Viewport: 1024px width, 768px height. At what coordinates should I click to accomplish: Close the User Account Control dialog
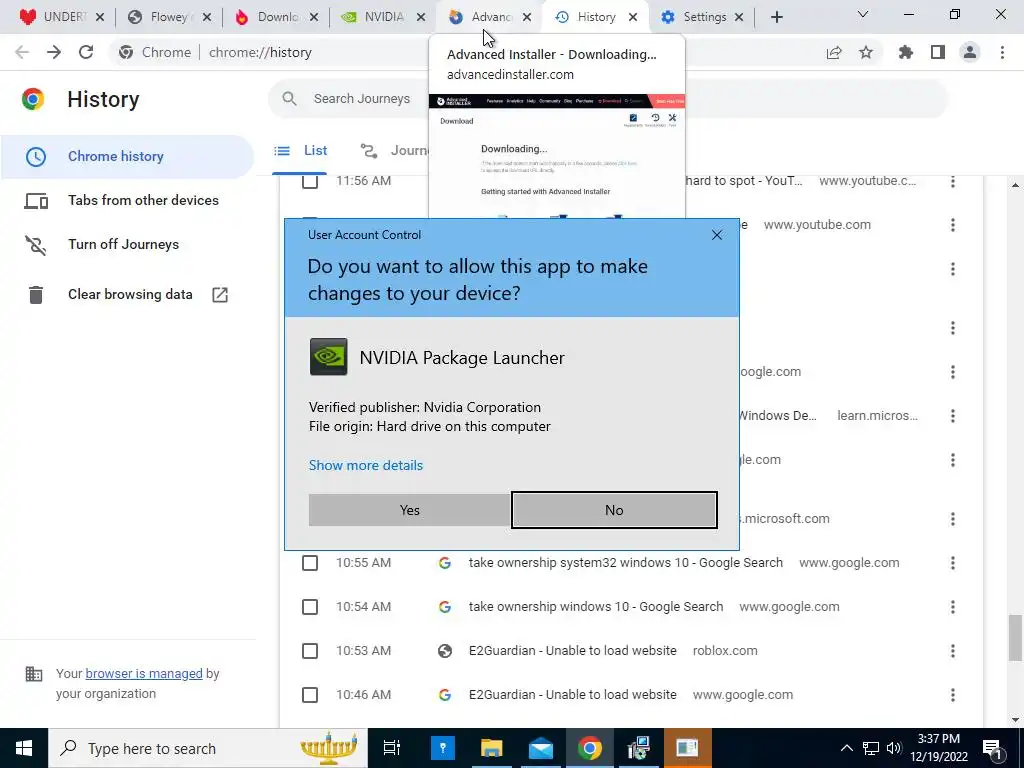tap(716, 235)
